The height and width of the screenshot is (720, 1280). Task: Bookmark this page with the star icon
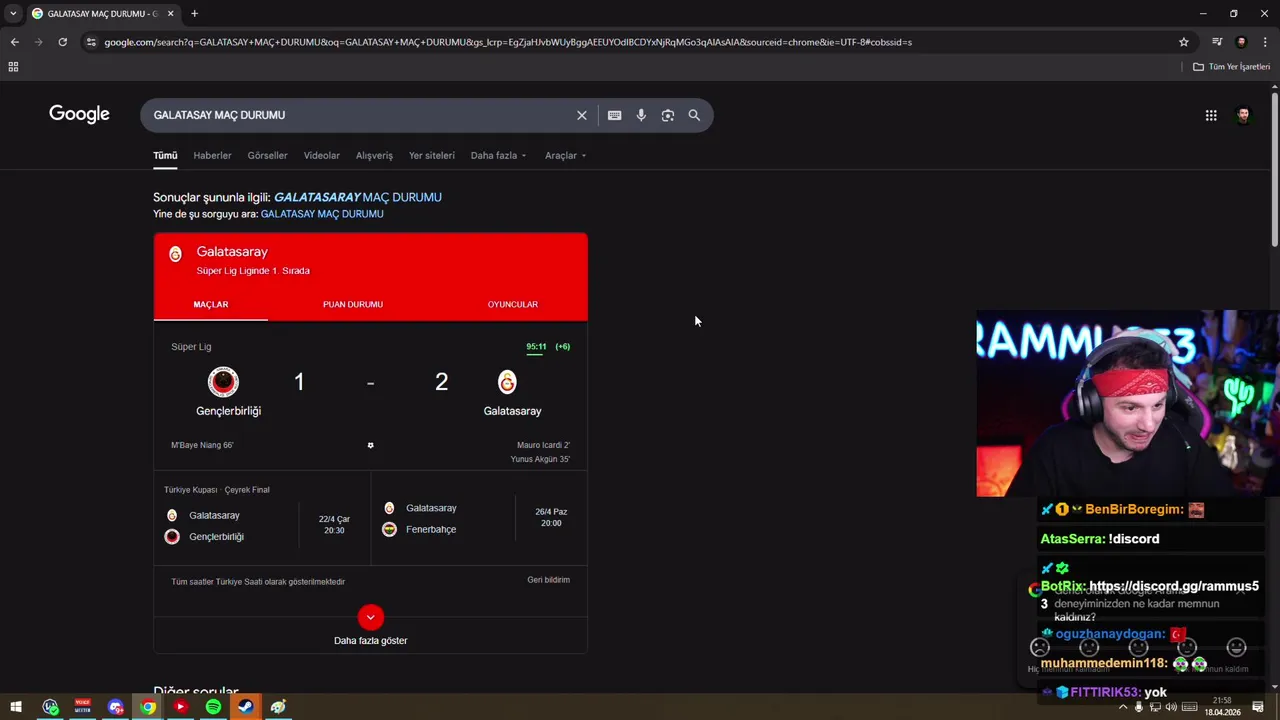point(1184,42)
